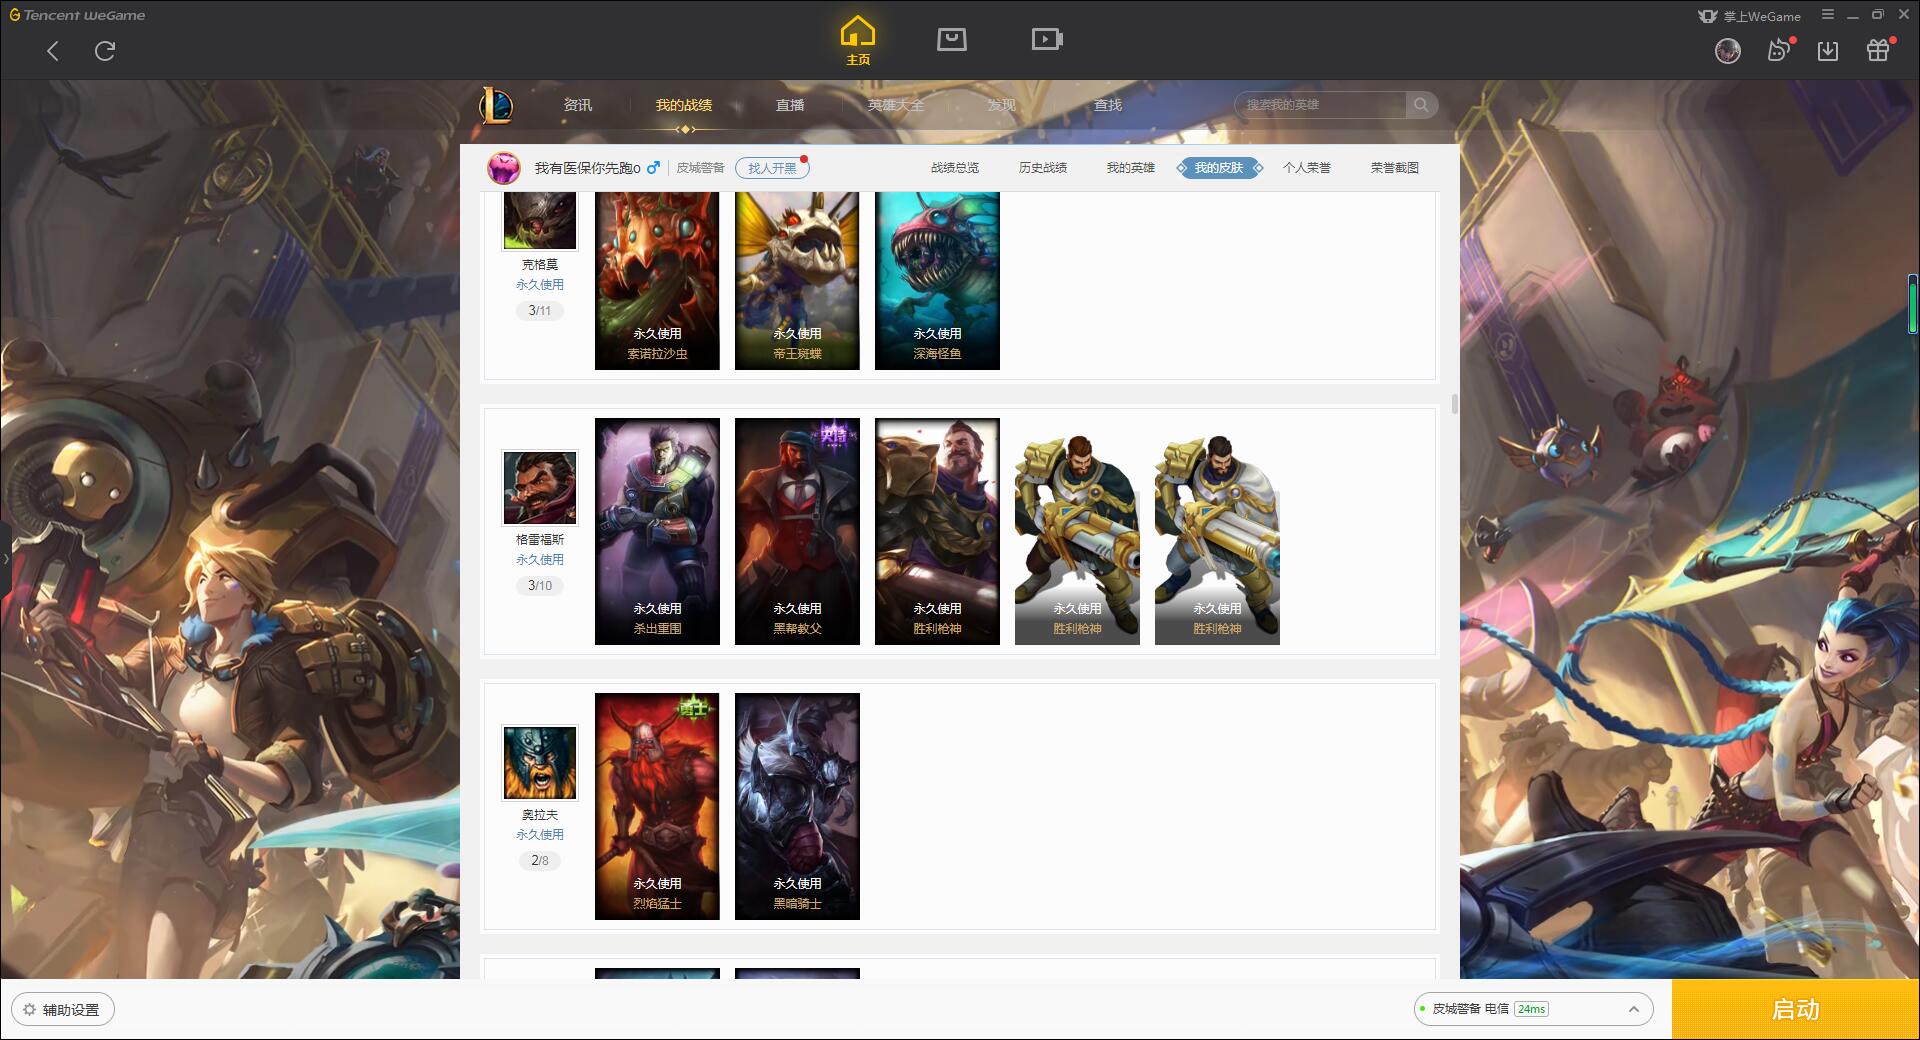Click the 深海怪鱼 skin card

point(937,281)
